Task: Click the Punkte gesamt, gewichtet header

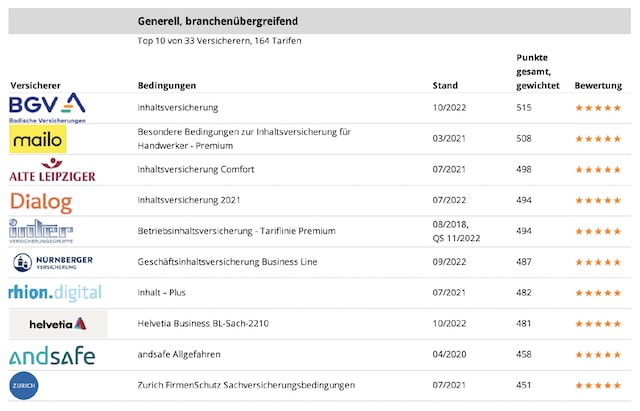Action: [x=538, y=71]
